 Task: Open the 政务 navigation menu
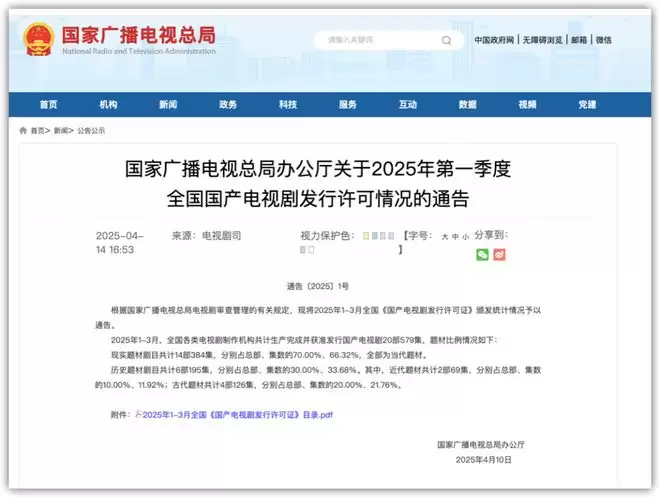coord(228,105)
